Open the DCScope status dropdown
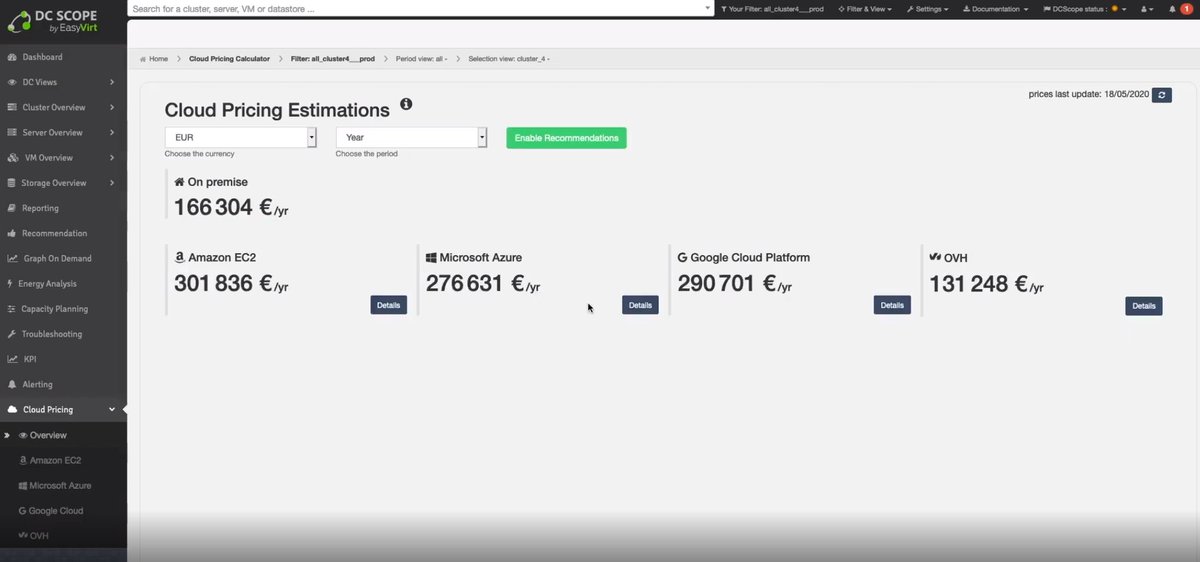 [x=1084, y=9]
